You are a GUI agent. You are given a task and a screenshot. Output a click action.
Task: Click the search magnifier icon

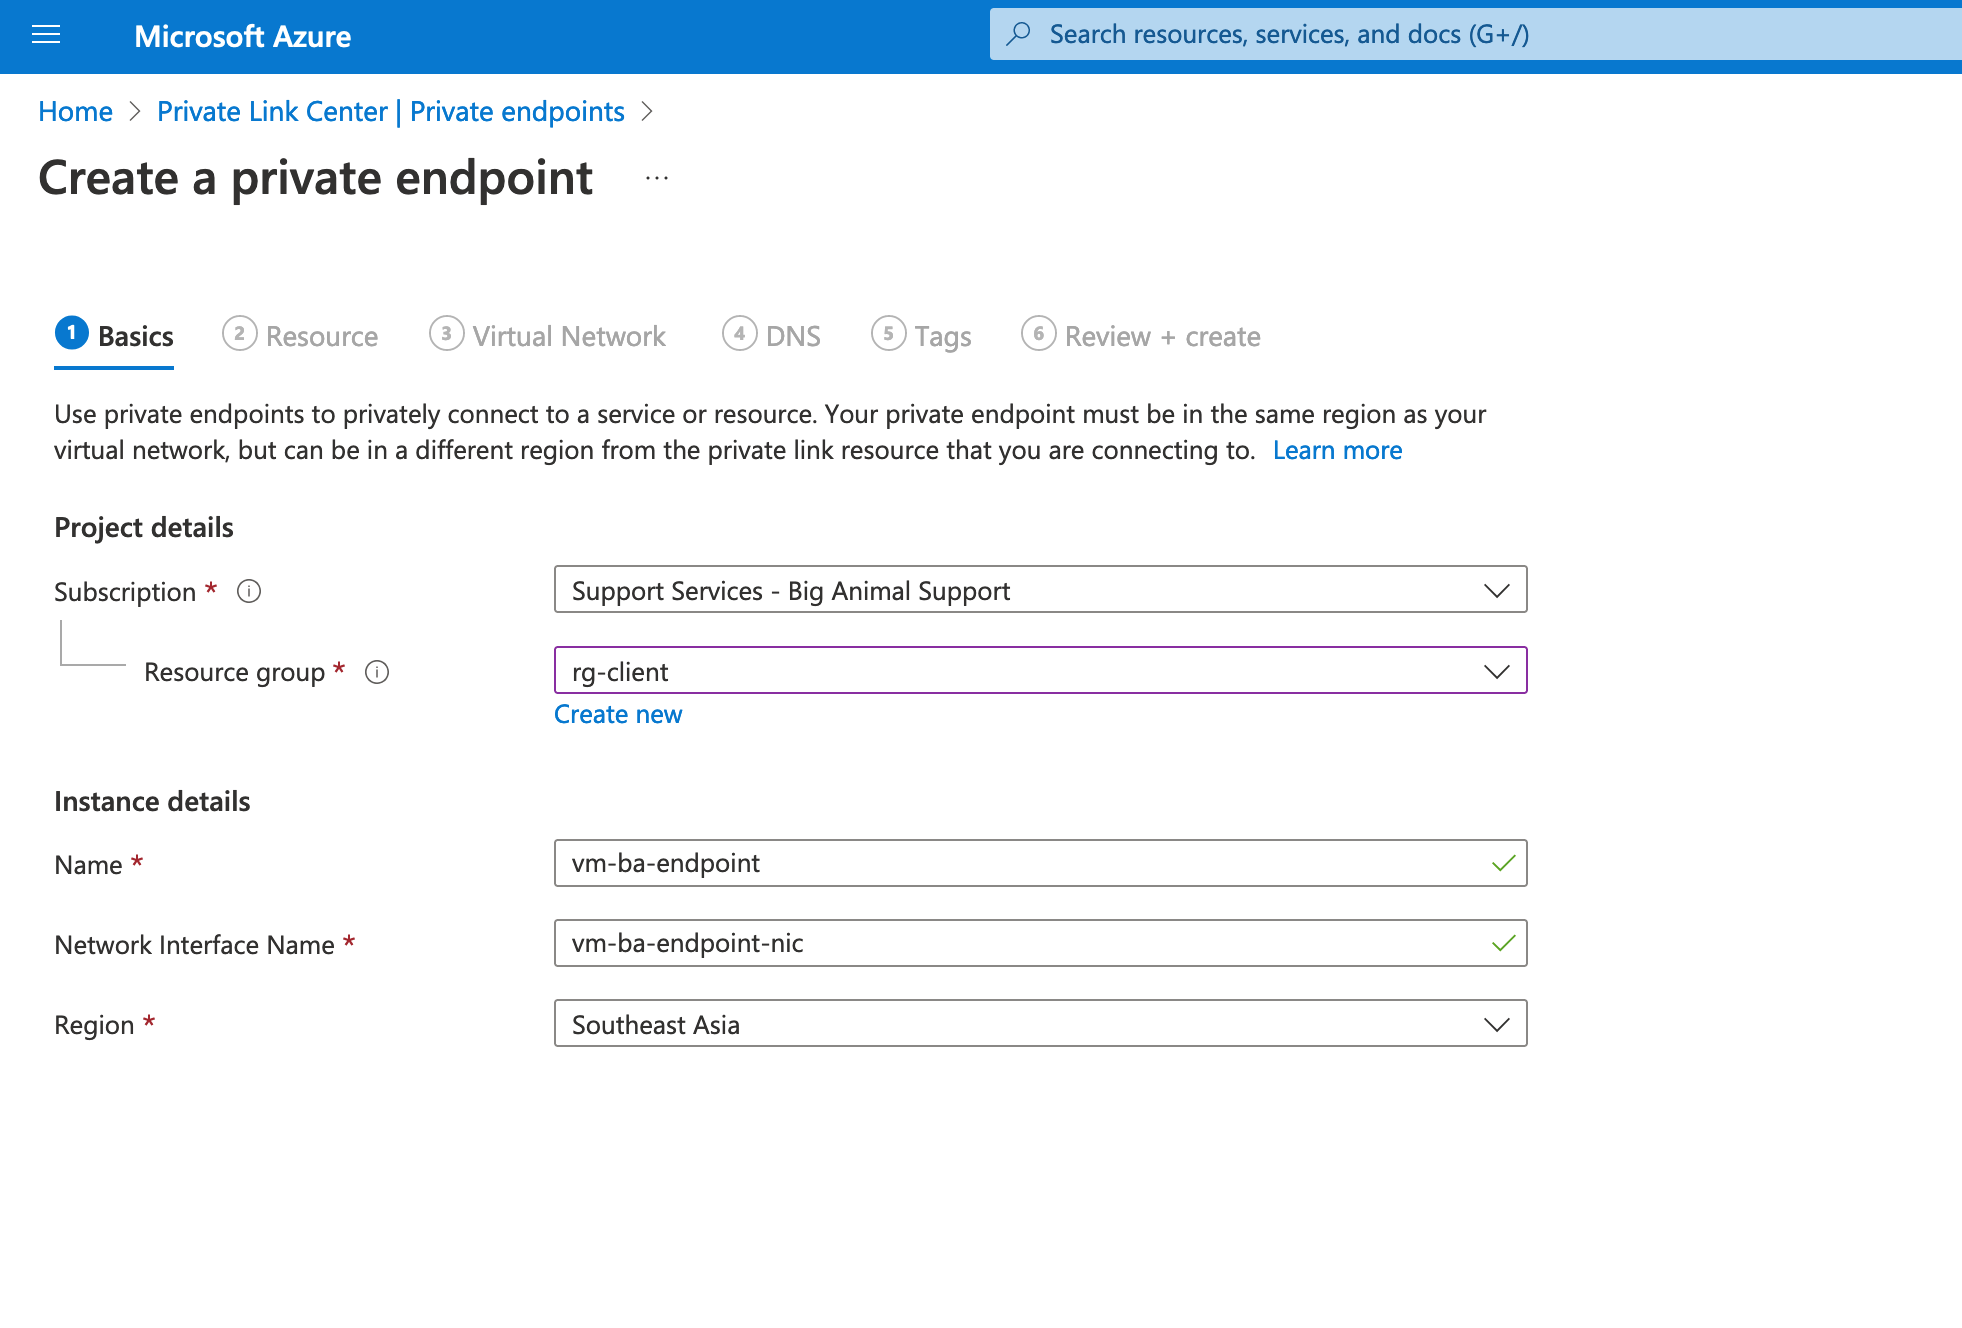(x=1018, y=34)
